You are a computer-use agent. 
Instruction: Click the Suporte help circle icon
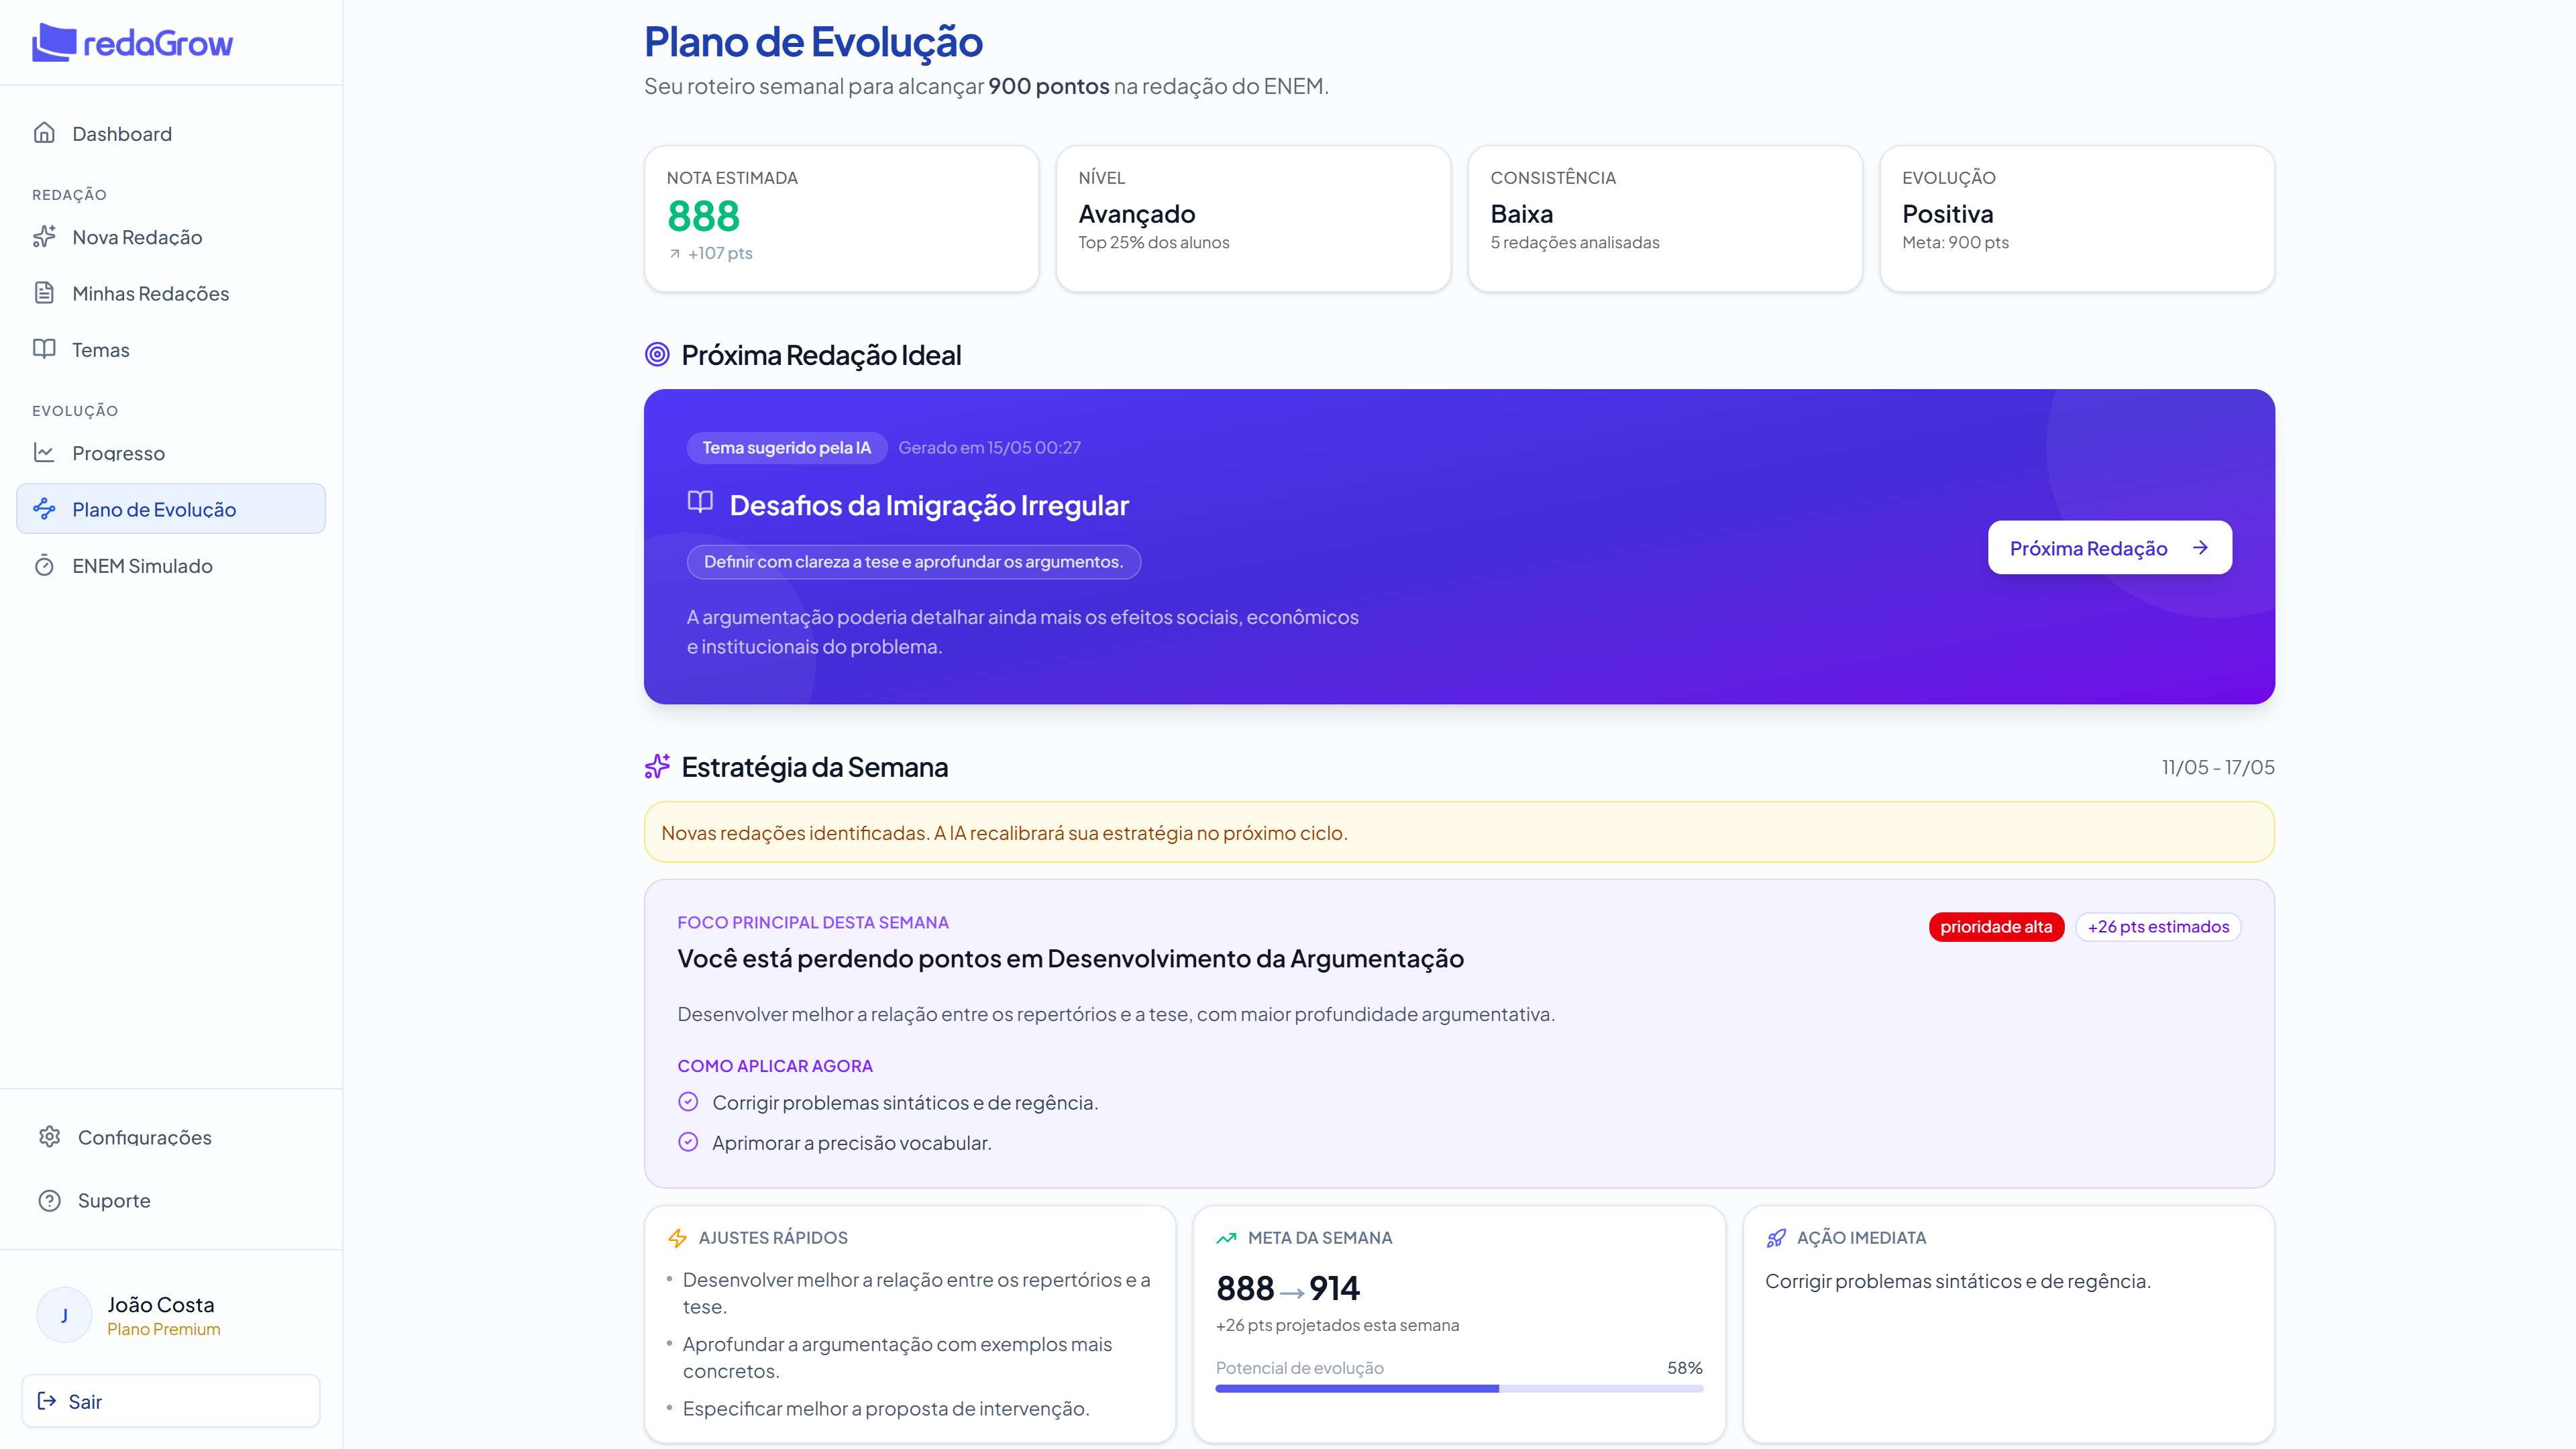pos(50,1200)
